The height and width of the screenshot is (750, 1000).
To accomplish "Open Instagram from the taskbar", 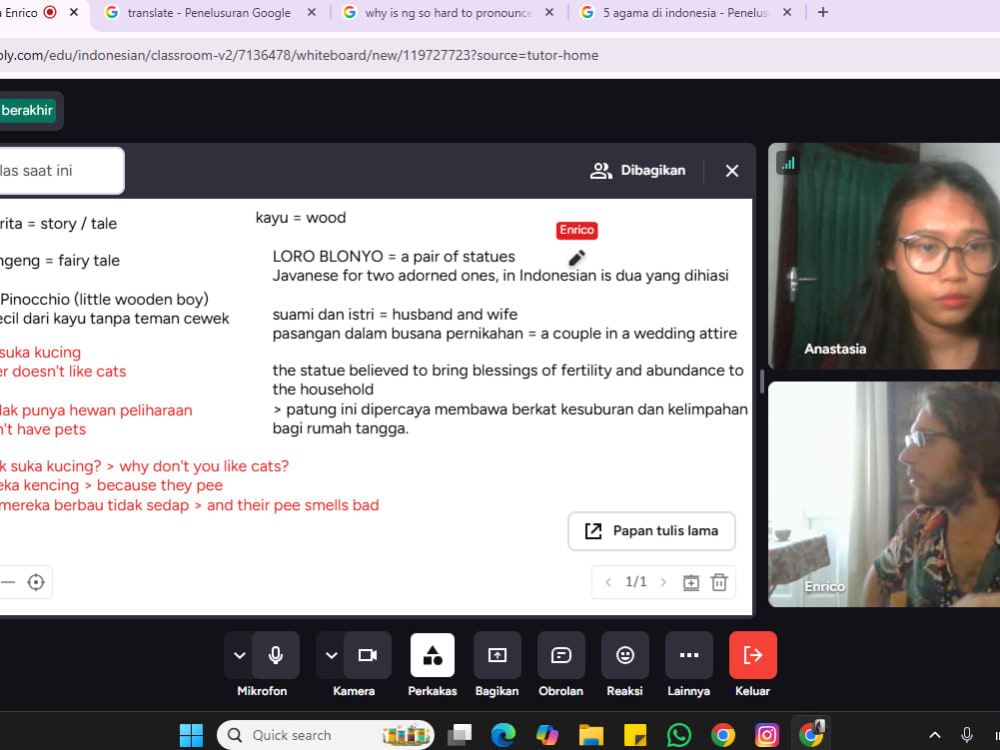I will 767,735.
